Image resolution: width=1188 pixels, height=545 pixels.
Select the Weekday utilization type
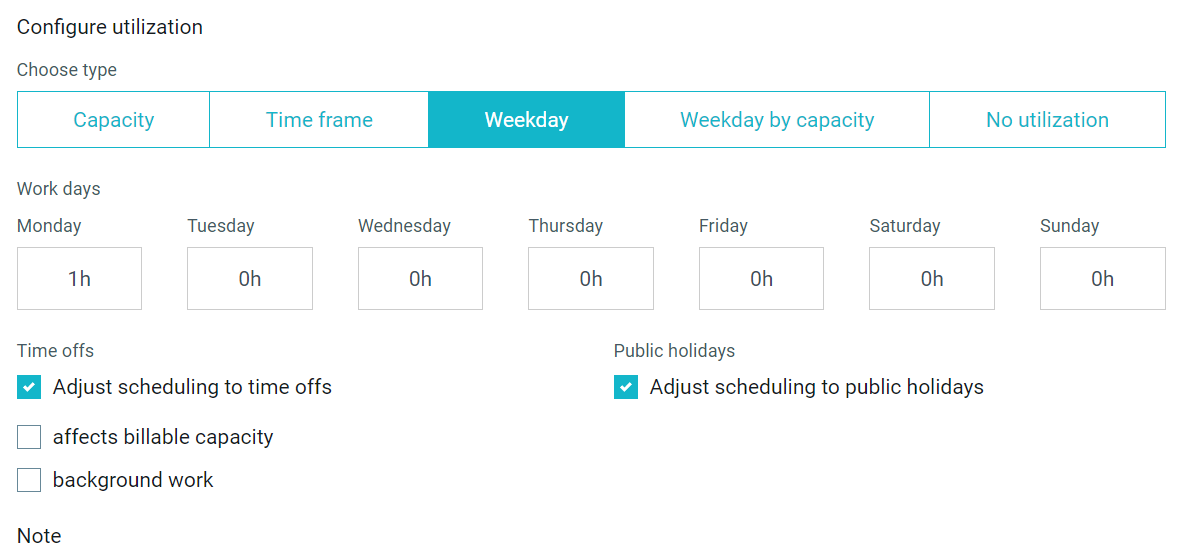click(527, 120)
